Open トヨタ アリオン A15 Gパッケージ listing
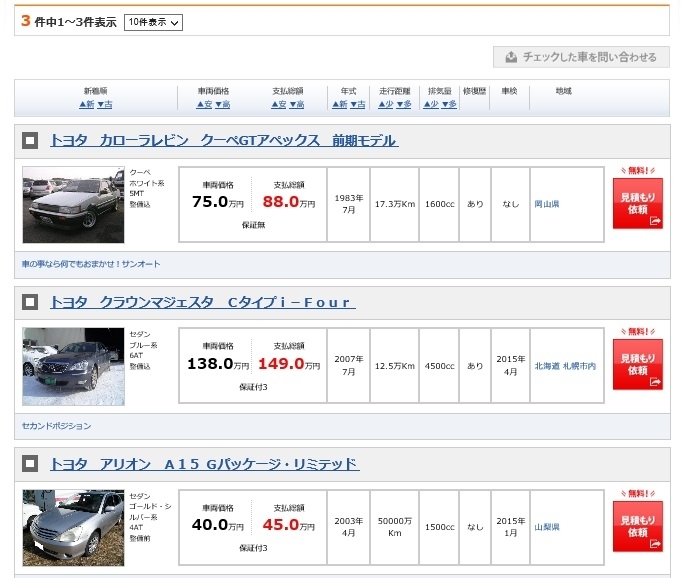Viewport: 681px width, 578px height. (x=205, y=464)
